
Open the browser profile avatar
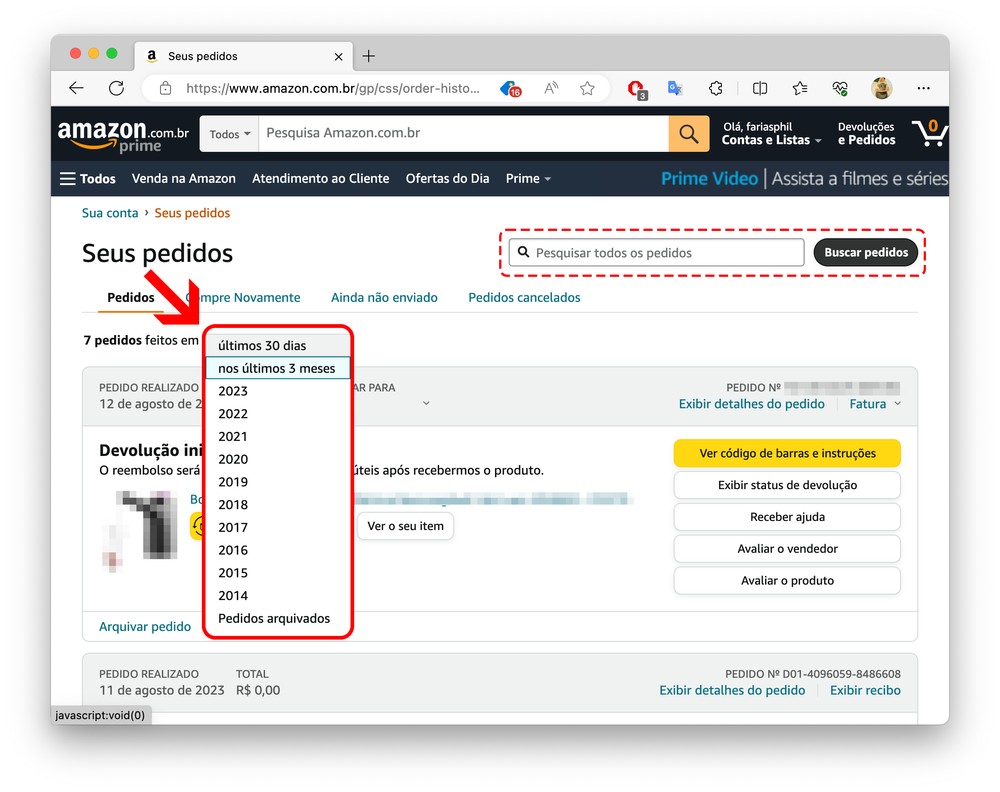pyautogui.click(x=881, y=88)
